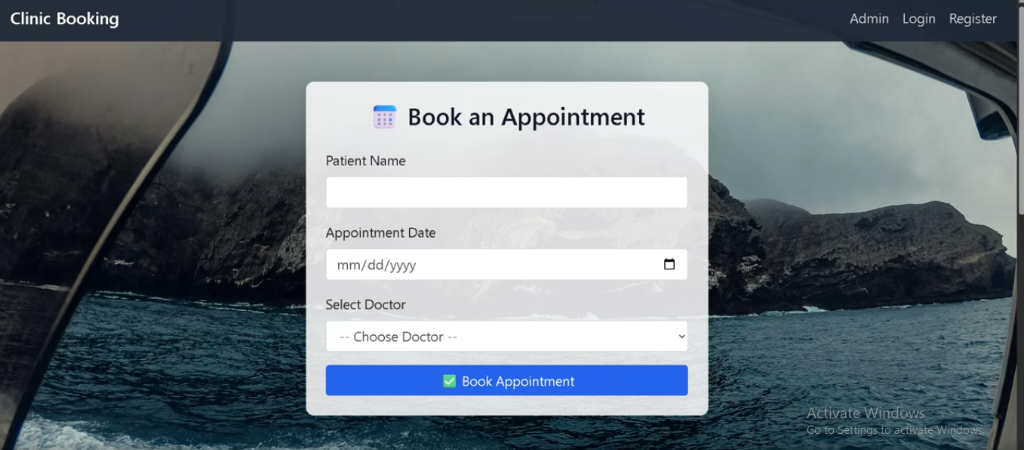Focus the Patient Name text field
This screenshot has height=450, width=1024.
click(x=506, y=193)
